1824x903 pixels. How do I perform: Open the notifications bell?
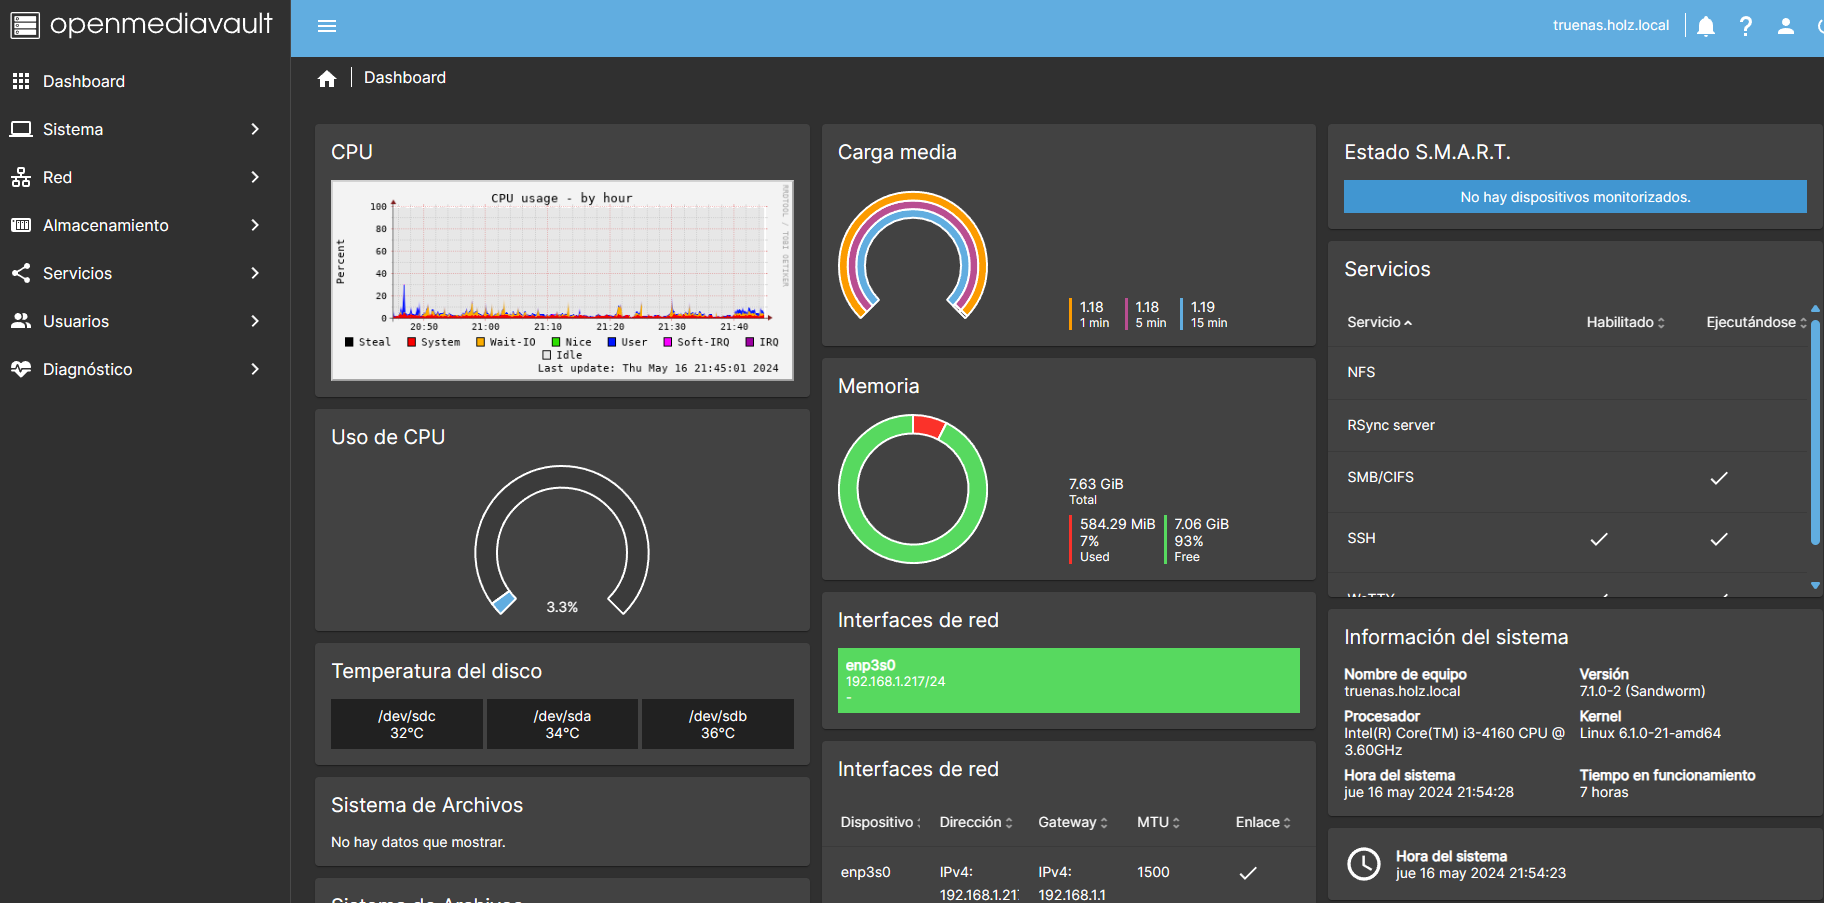(1706, 26)
